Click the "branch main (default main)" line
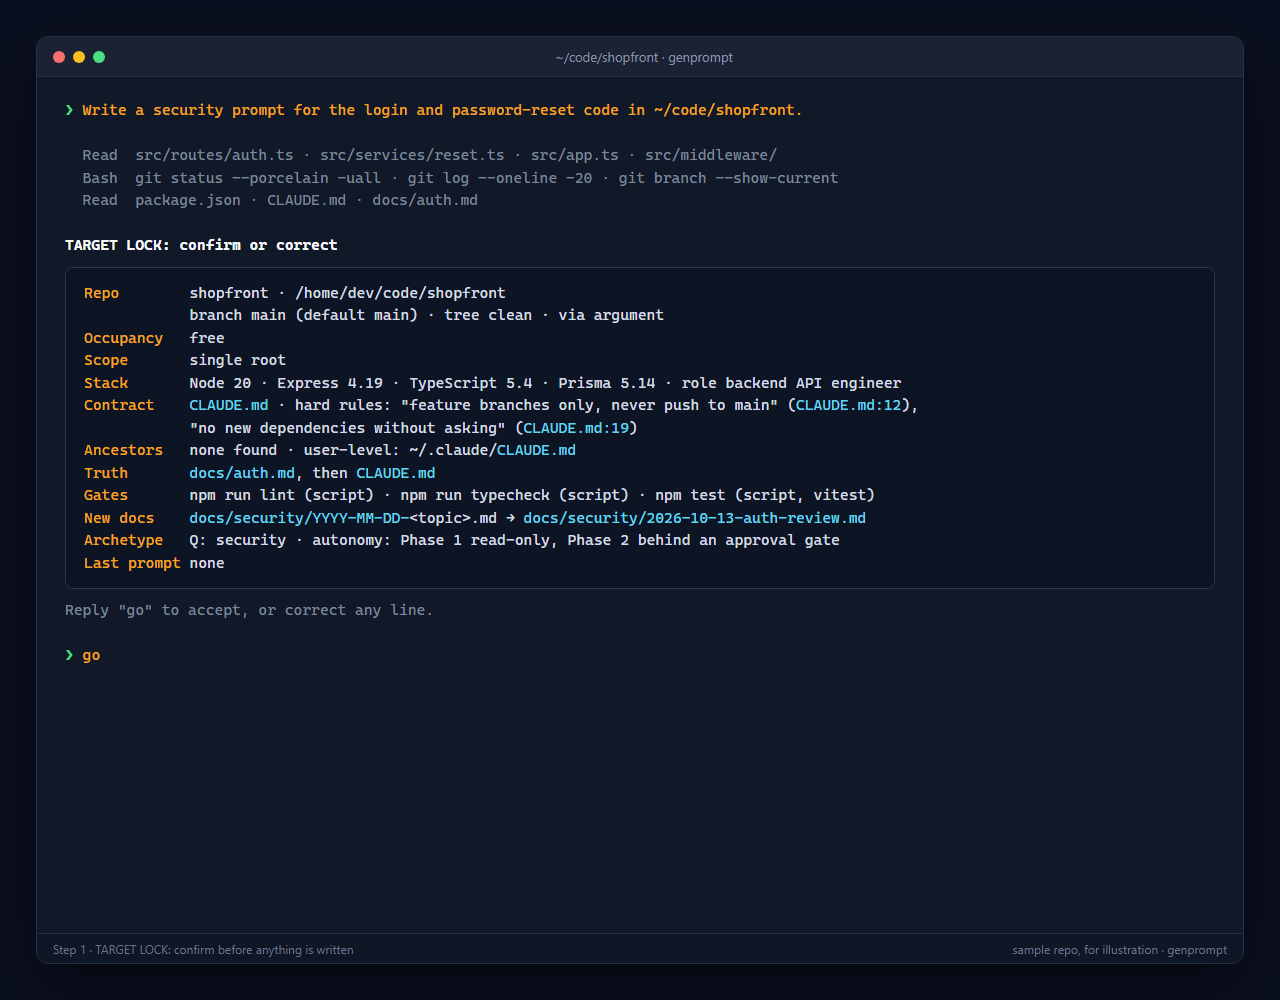Viewport: 1280px width, 1000px height. (427, 315)
